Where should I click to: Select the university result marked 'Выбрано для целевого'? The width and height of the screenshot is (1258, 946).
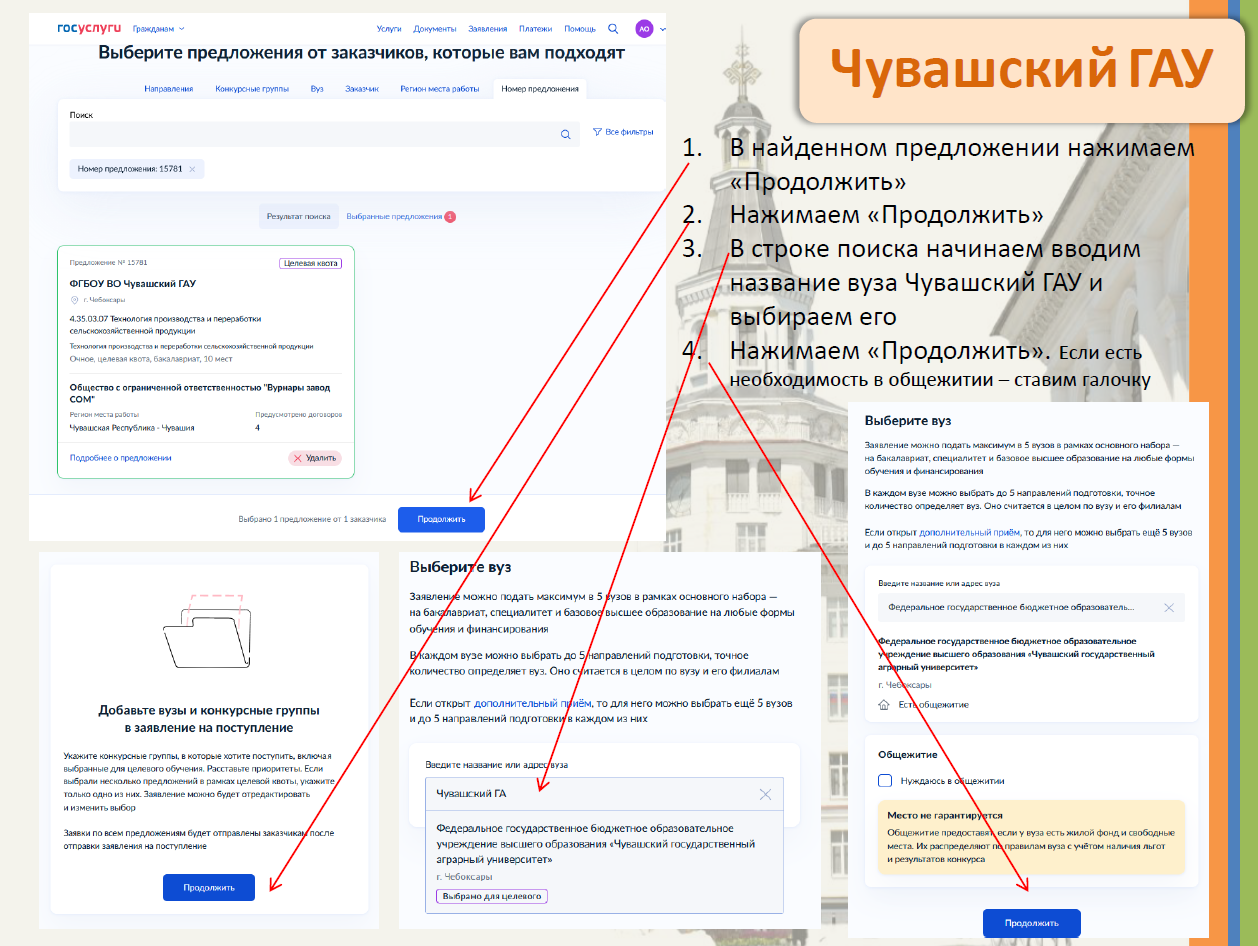pos(604,860)
